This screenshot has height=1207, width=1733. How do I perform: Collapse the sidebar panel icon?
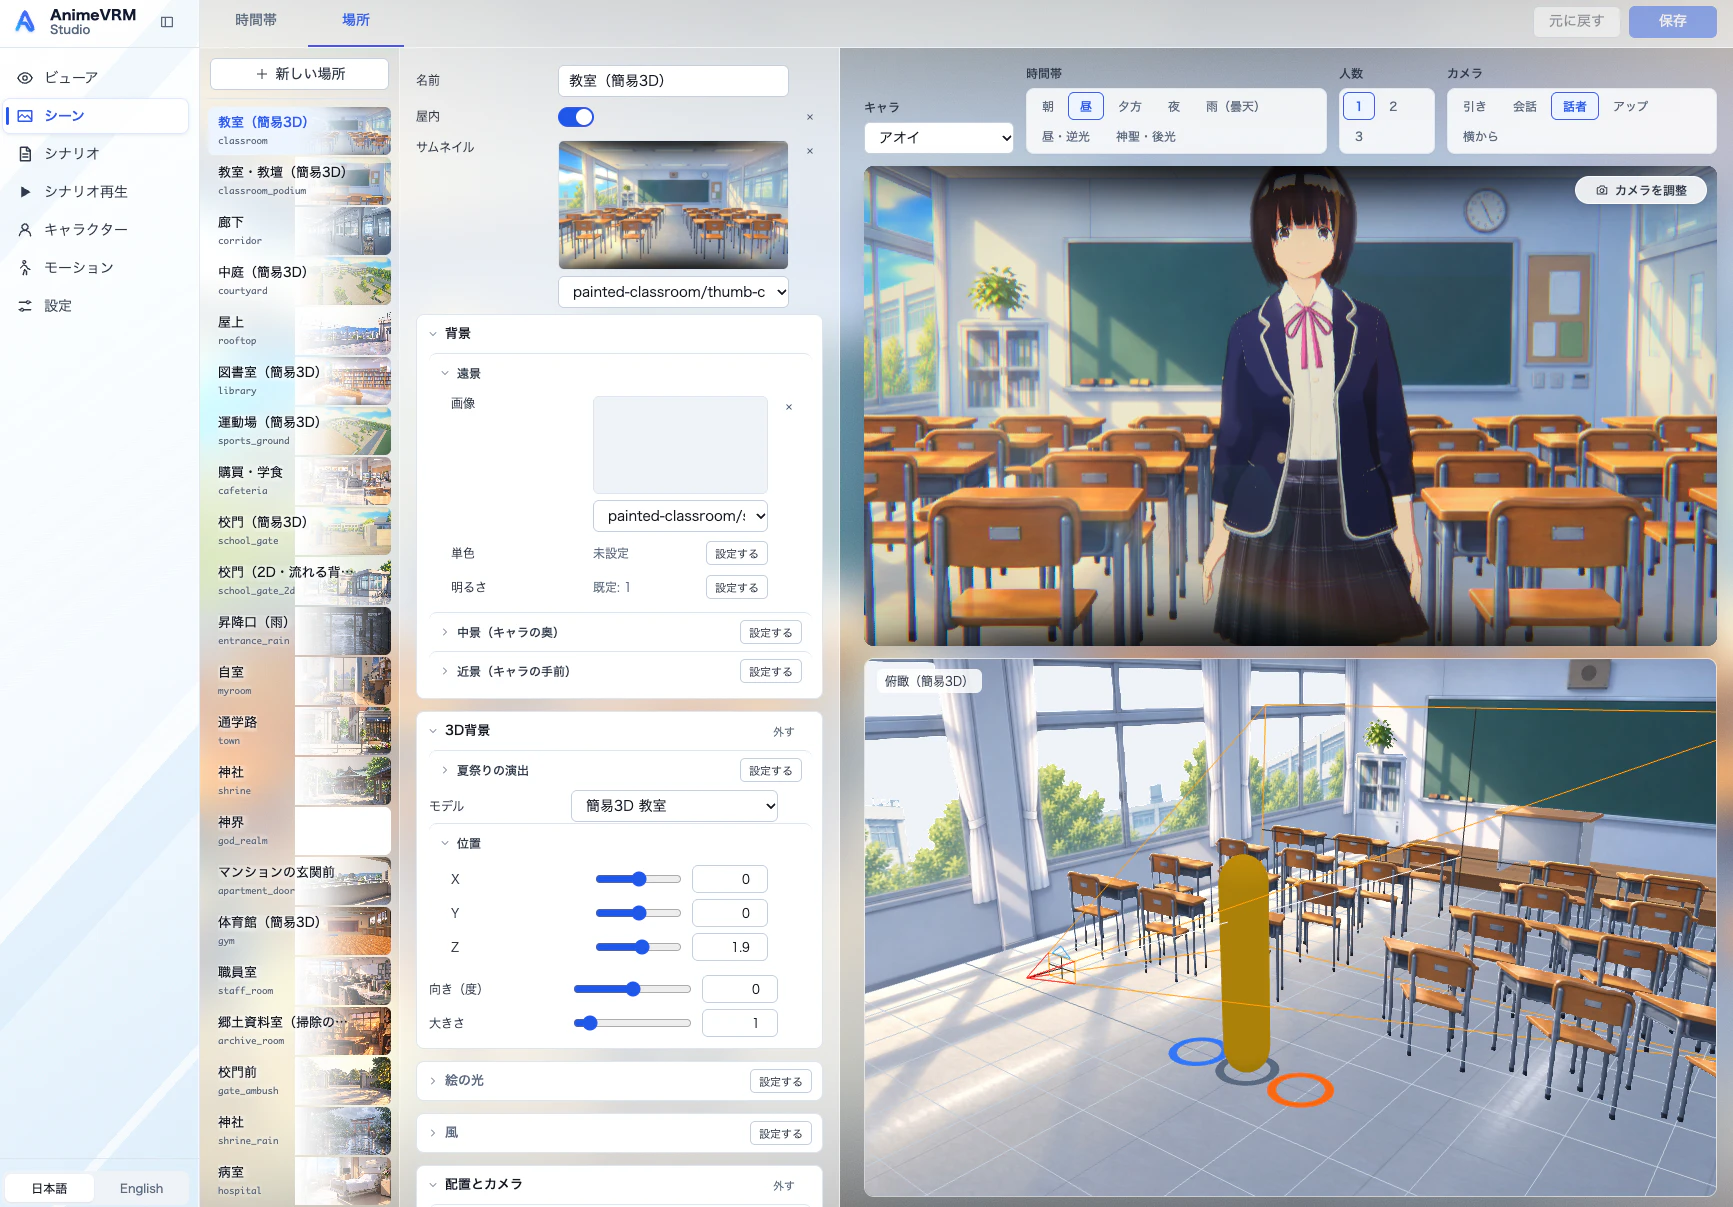(x=167, y=22)
